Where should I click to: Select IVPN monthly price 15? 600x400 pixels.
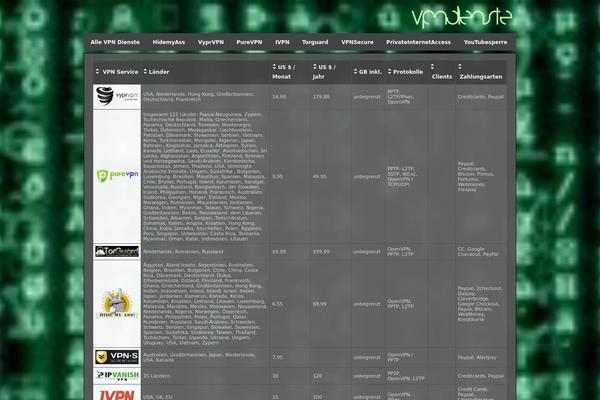(275, 397)
